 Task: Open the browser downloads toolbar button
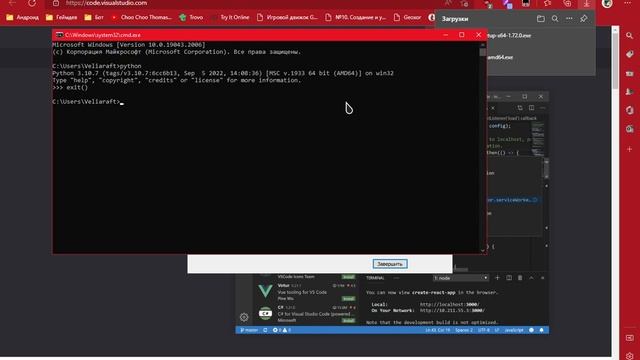(x=587, y=3)
